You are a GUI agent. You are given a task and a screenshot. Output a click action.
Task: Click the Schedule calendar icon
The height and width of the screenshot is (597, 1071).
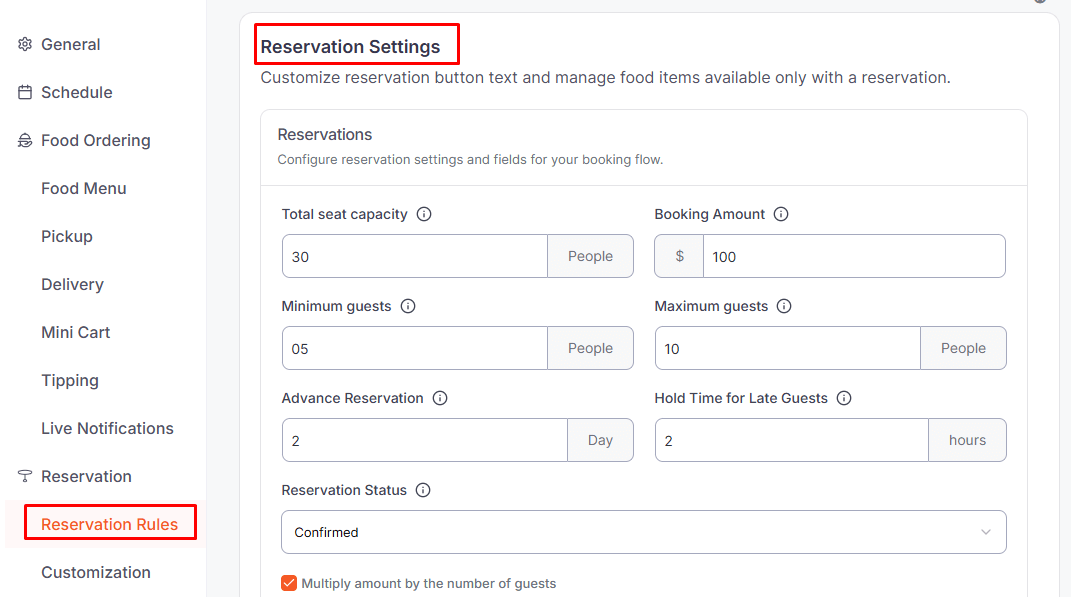[25, 92]
